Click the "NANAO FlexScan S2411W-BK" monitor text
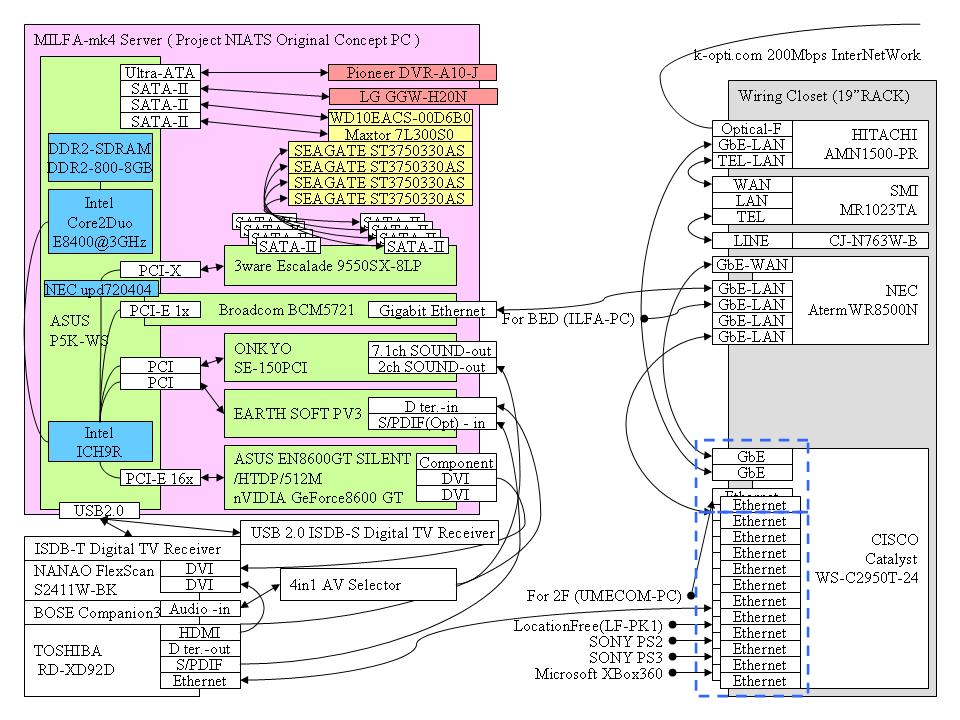The width and height of the screenshot is (960, 720). [x=94, y=580]
